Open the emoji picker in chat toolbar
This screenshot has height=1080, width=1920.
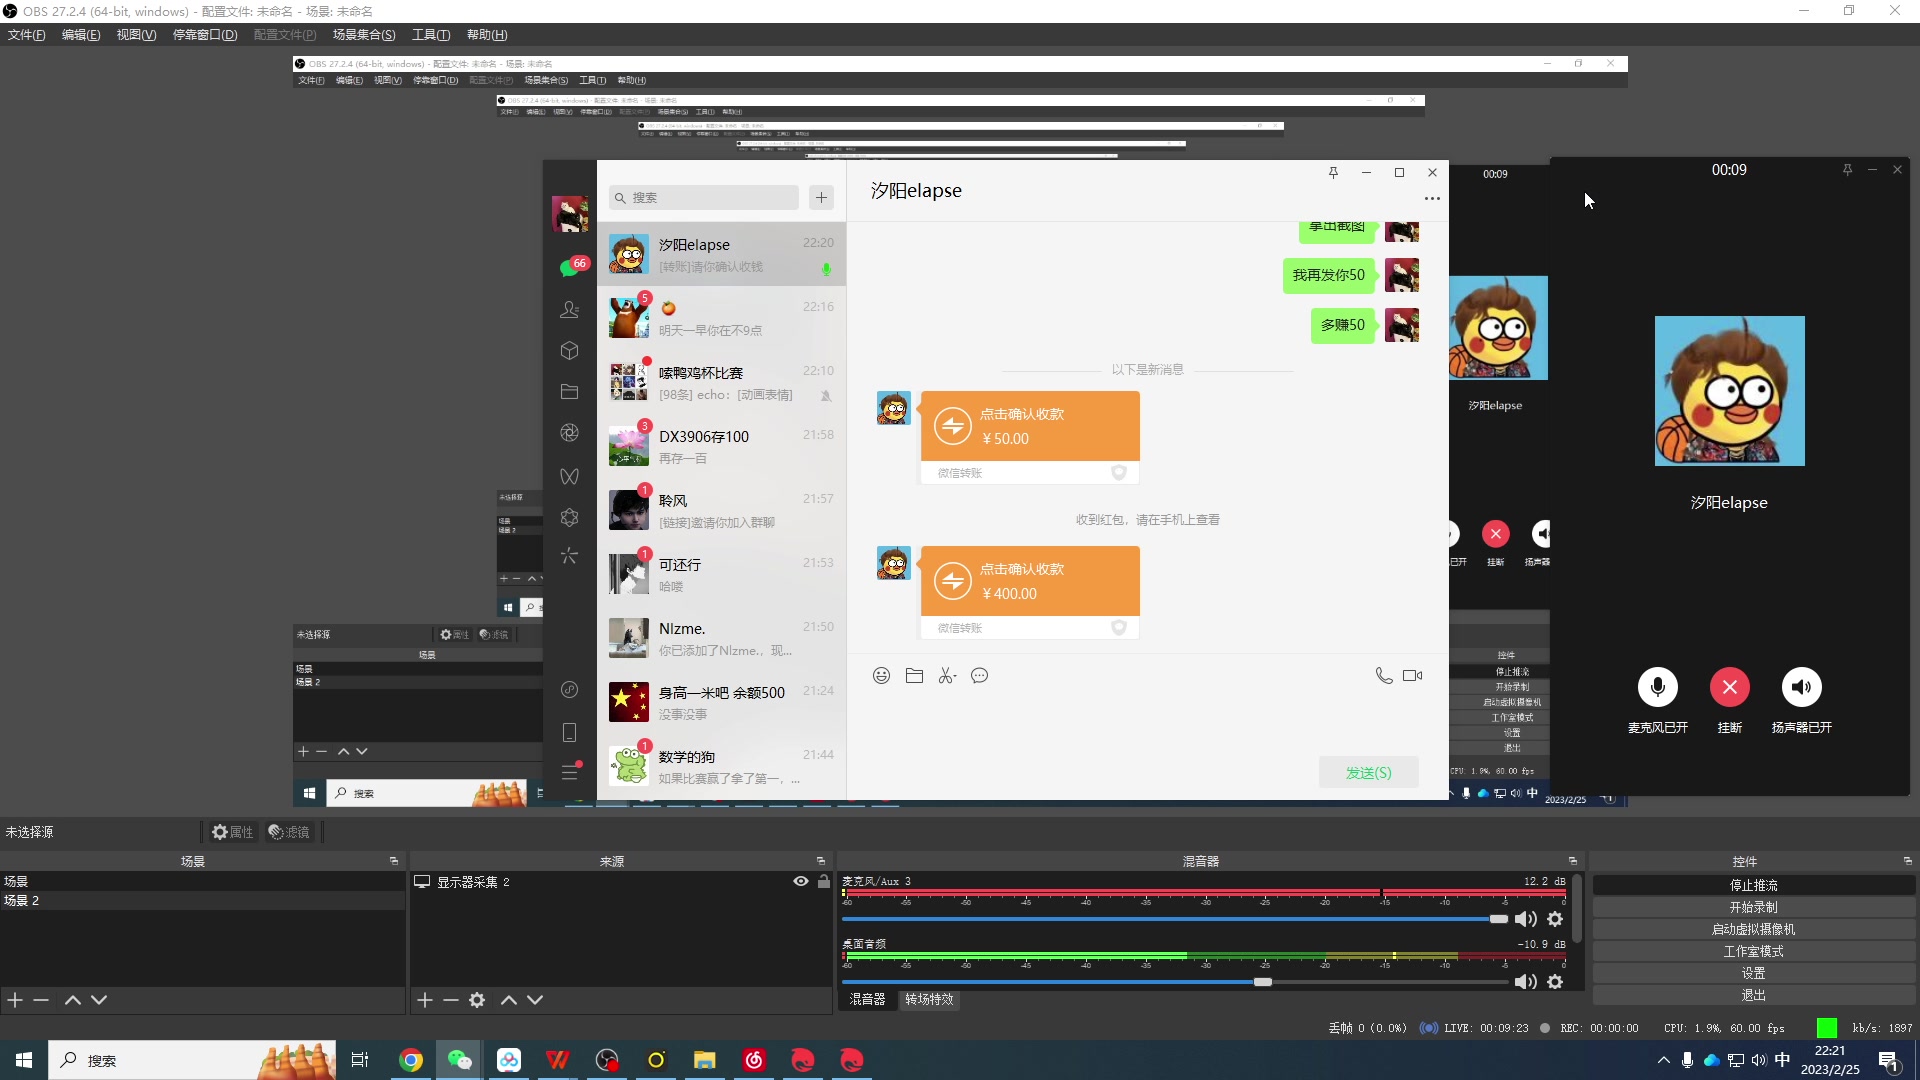[x=881, y=676]
